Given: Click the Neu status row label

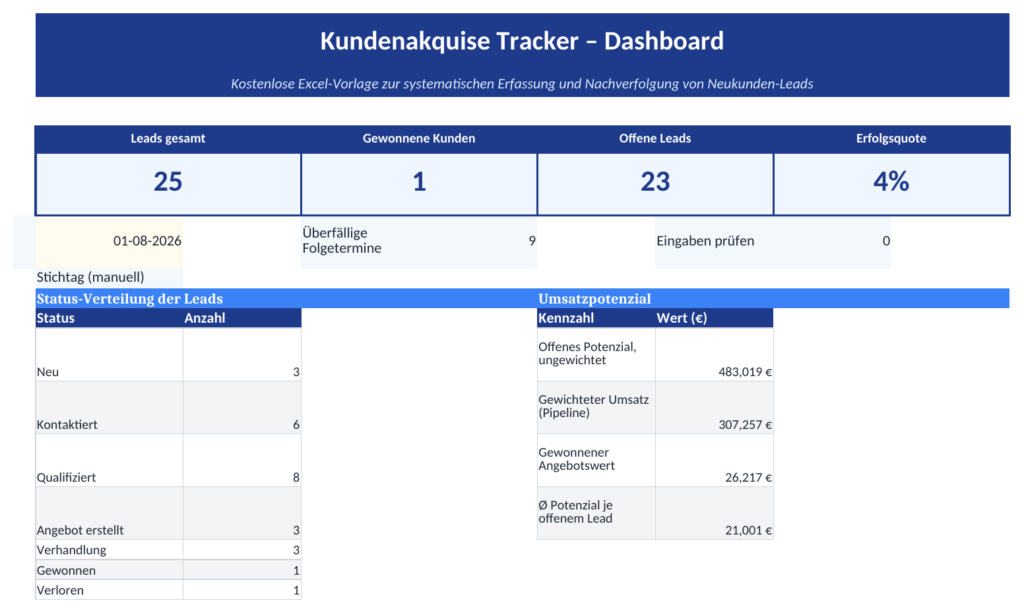Looking at the screenshot, I should tap(48, 372).
